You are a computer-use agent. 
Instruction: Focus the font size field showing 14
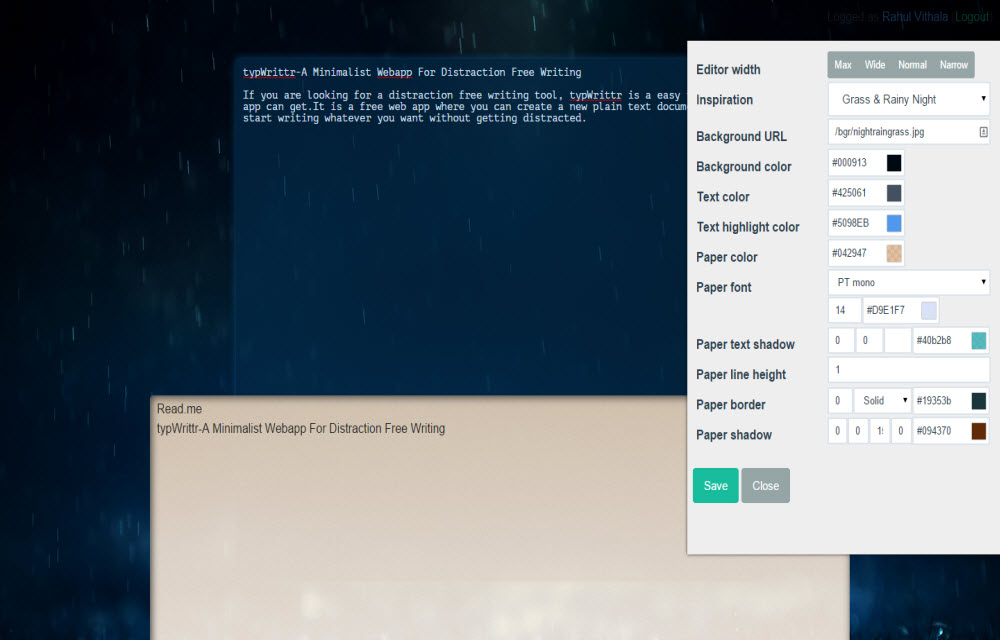[844, 310]
